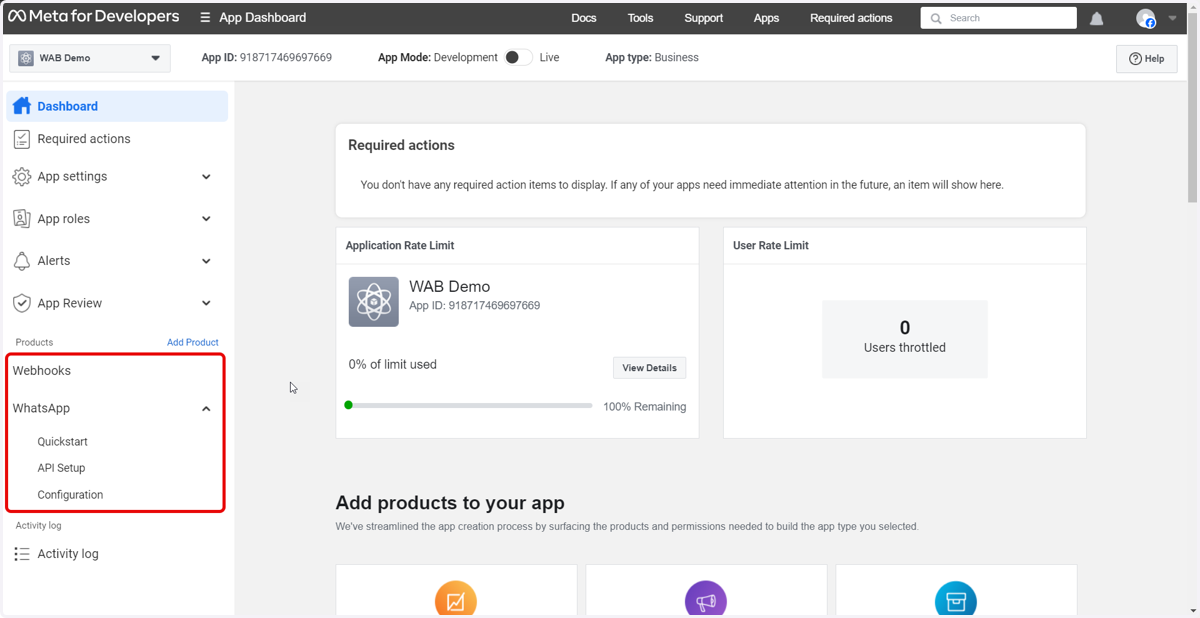Click the notifications bell icon
Image resolution: width=1200 pixels, height=618 pixels.
coord(1097,19)
